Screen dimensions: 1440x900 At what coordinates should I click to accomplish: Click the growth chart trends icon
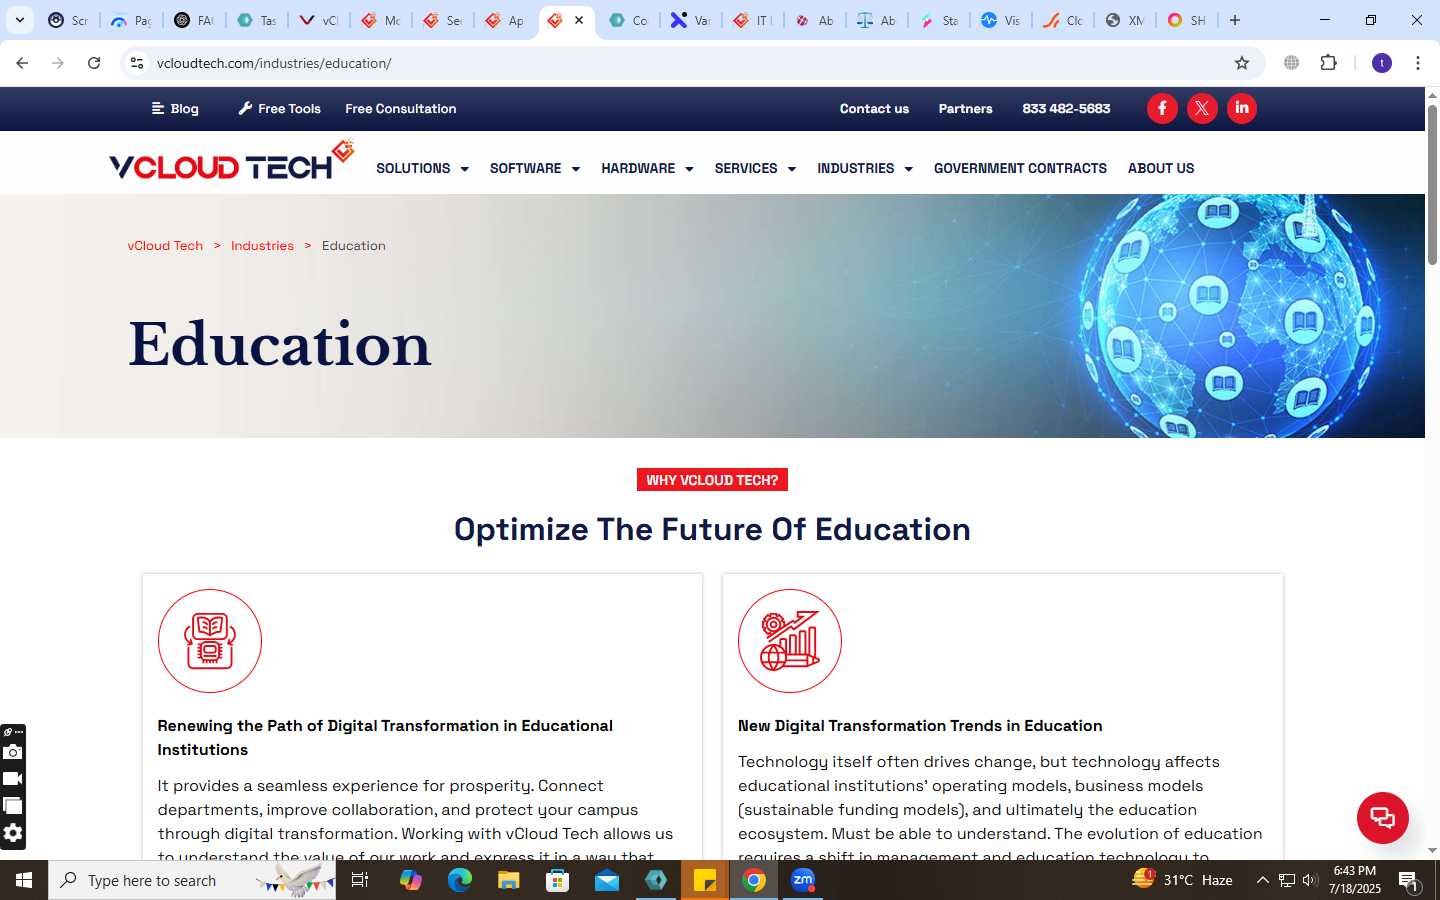[790, 641]
